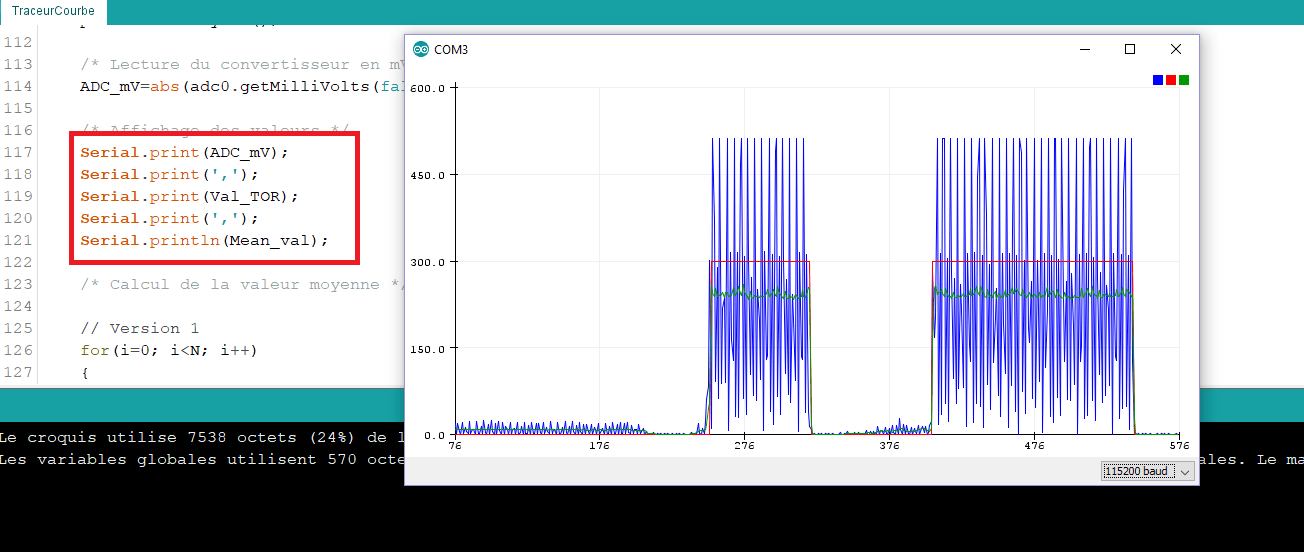Click the green legend swatch in plotter
Viewport: 1304px width, 552px height.
pos(1184,80)
